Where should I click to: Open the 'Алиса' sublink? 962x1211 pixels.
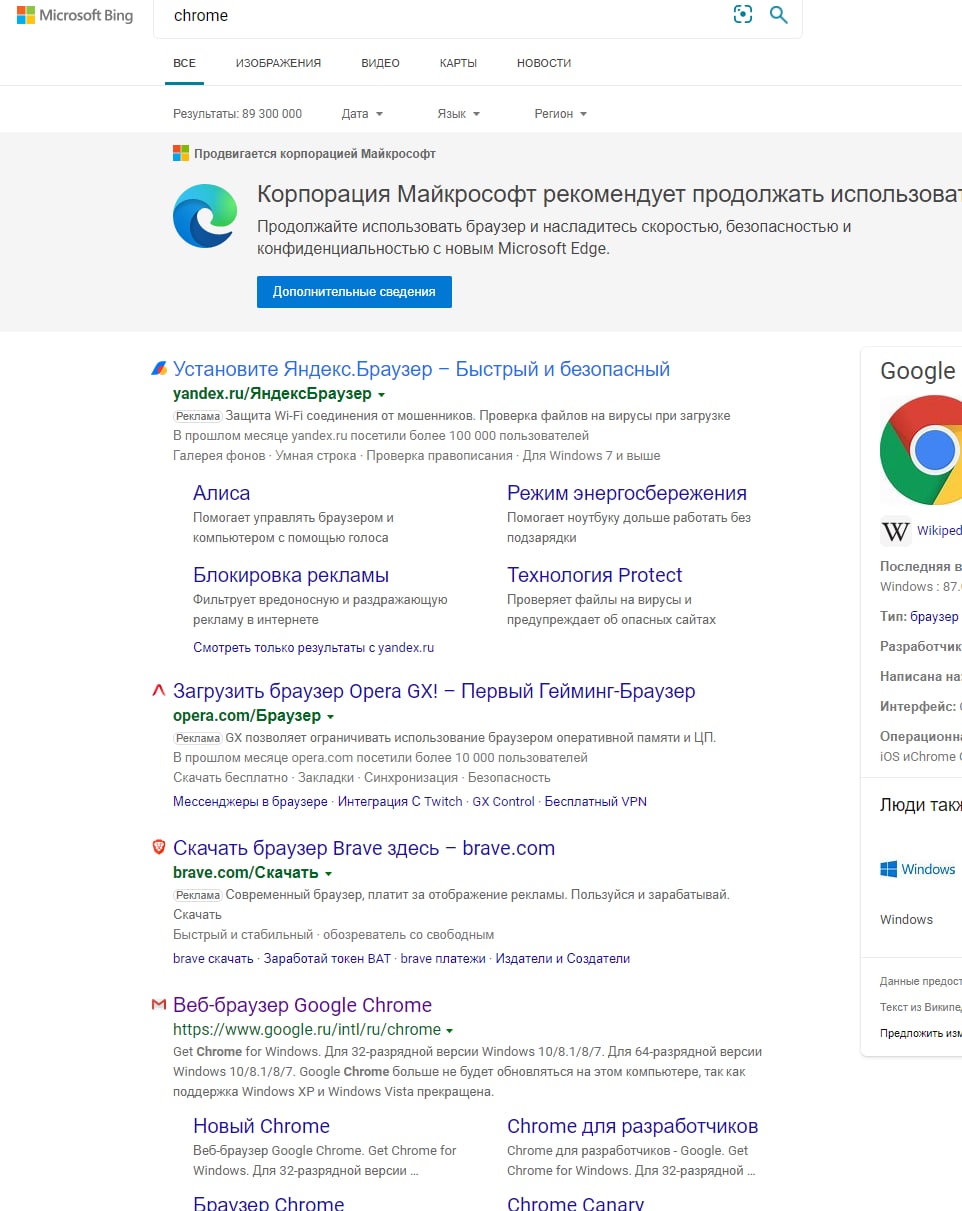tap(221, 493)
